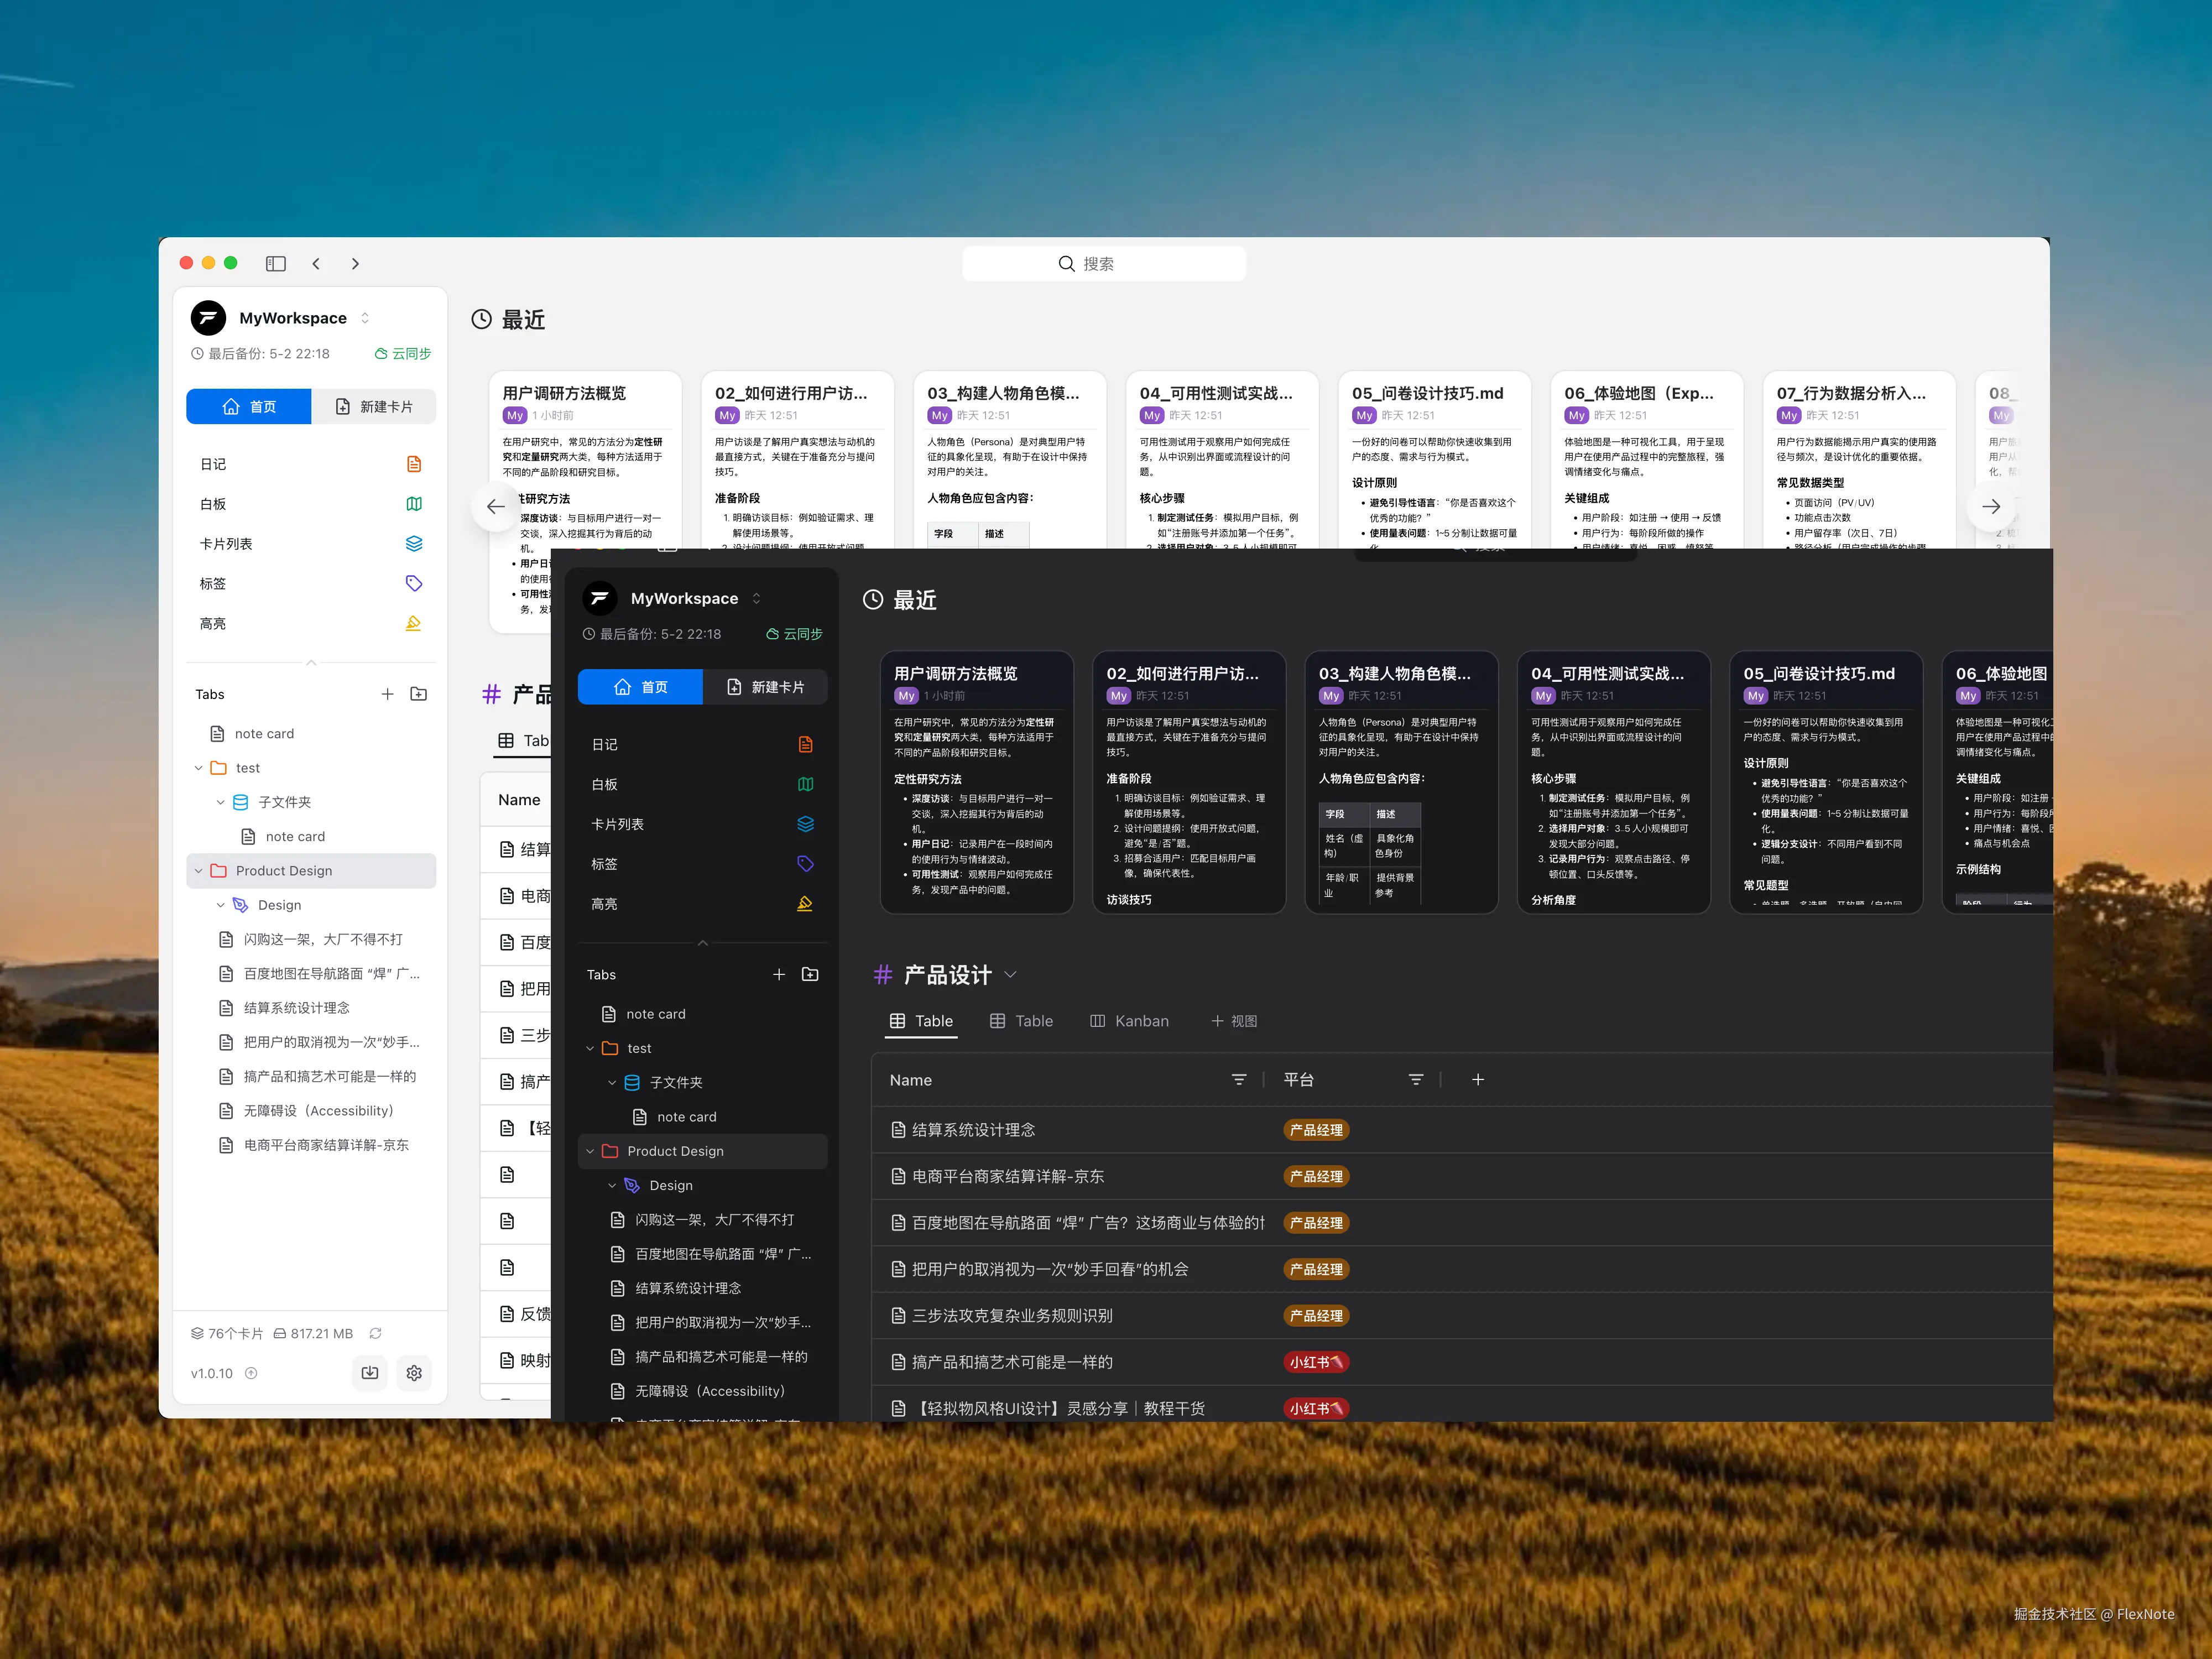Open settings gear in light sidebar footer
2212x1659 pixels.
coord(414,1373)
